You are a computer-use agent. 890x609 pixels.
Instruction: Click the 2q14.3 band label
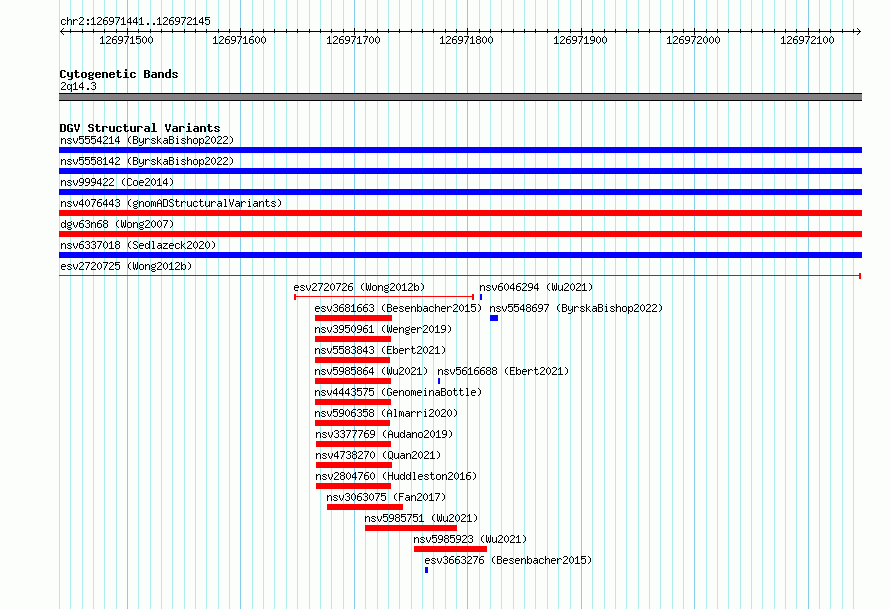point(78,86)
